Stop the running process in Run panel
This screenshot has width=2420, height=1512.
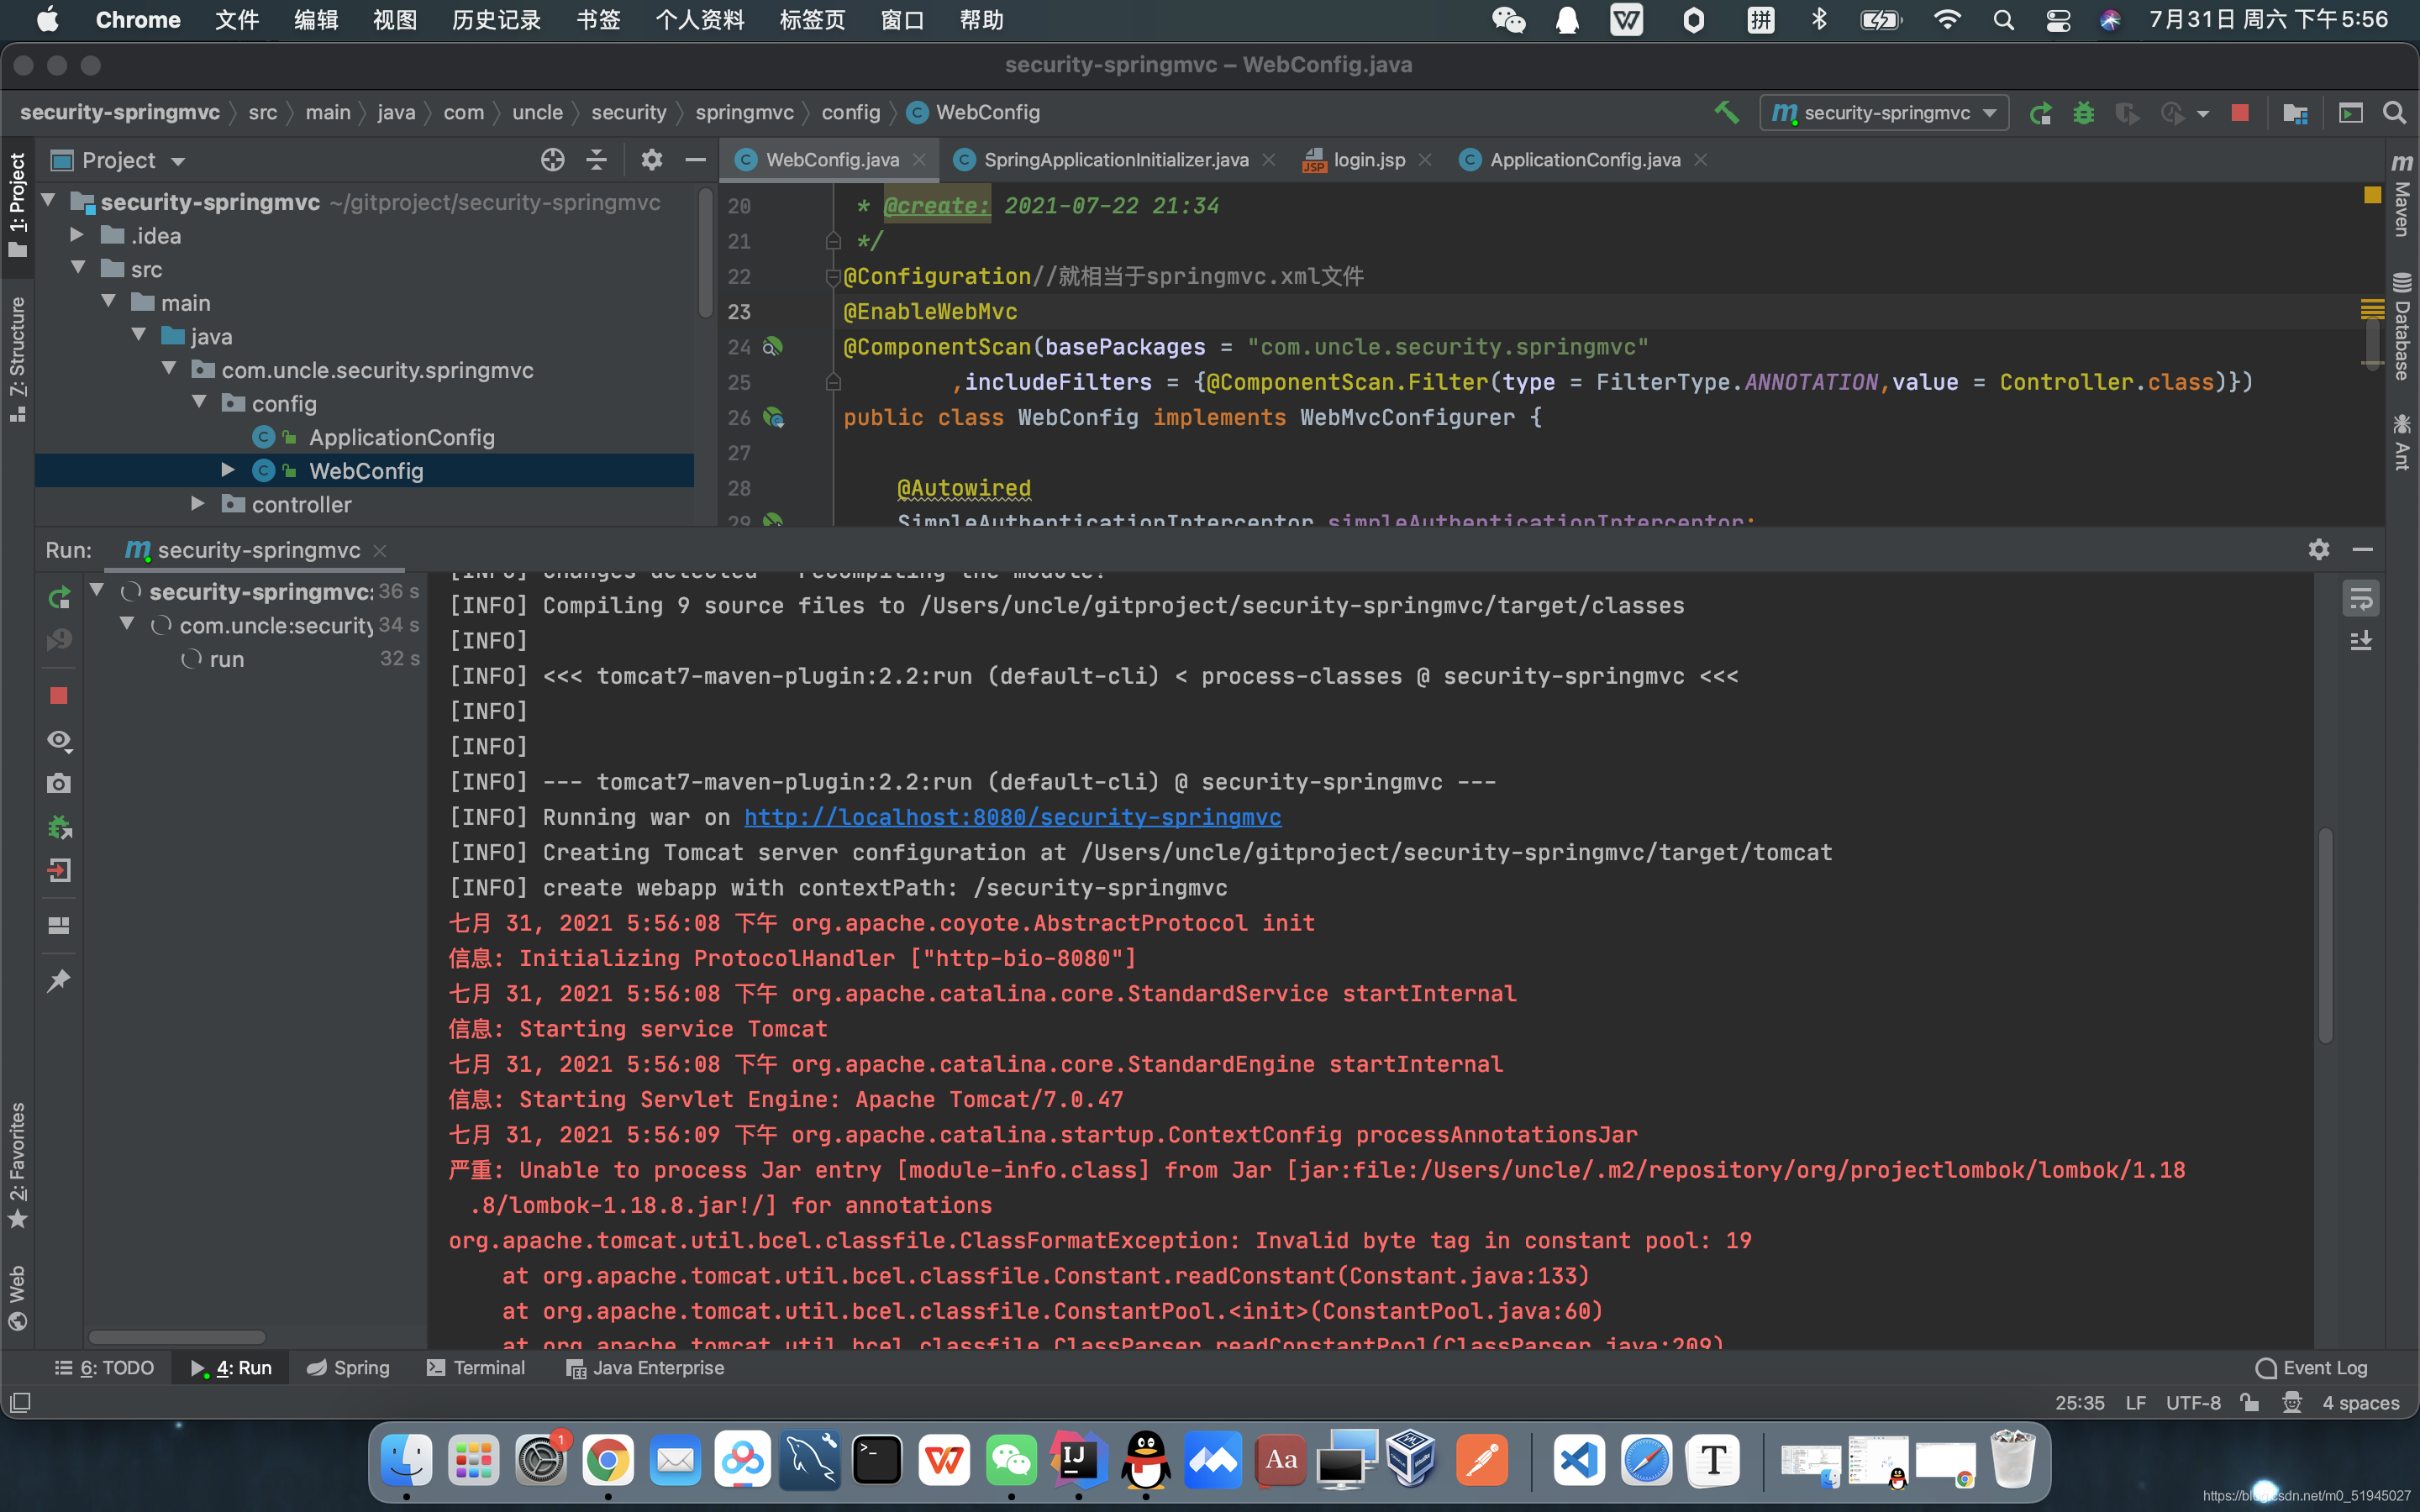coord(59,696)
